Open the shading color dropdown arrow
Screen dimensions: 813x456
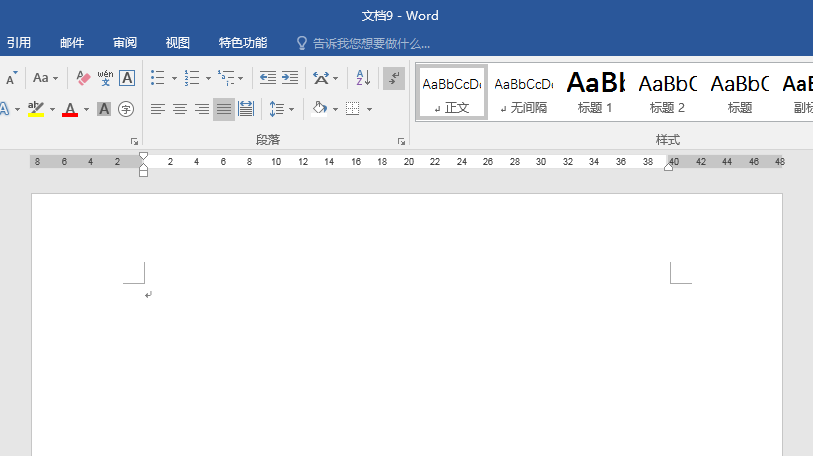[335, 109]
